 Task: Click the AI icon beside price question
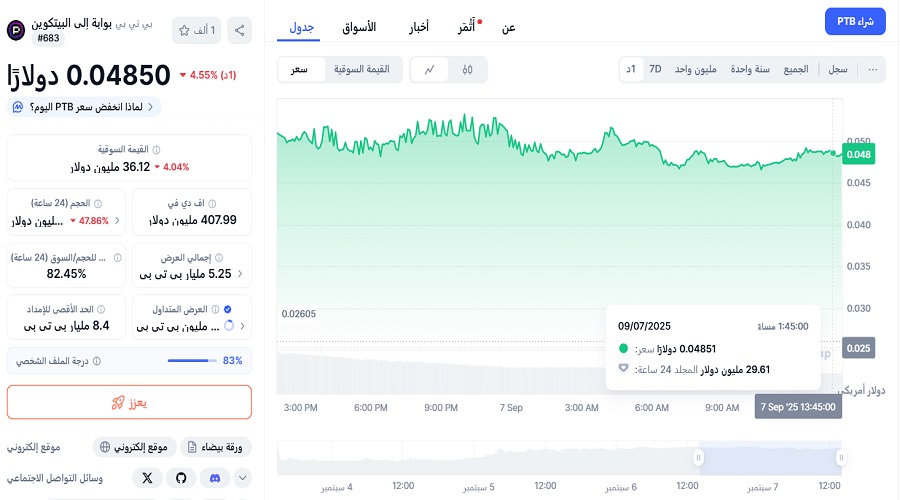pos(18,107)
